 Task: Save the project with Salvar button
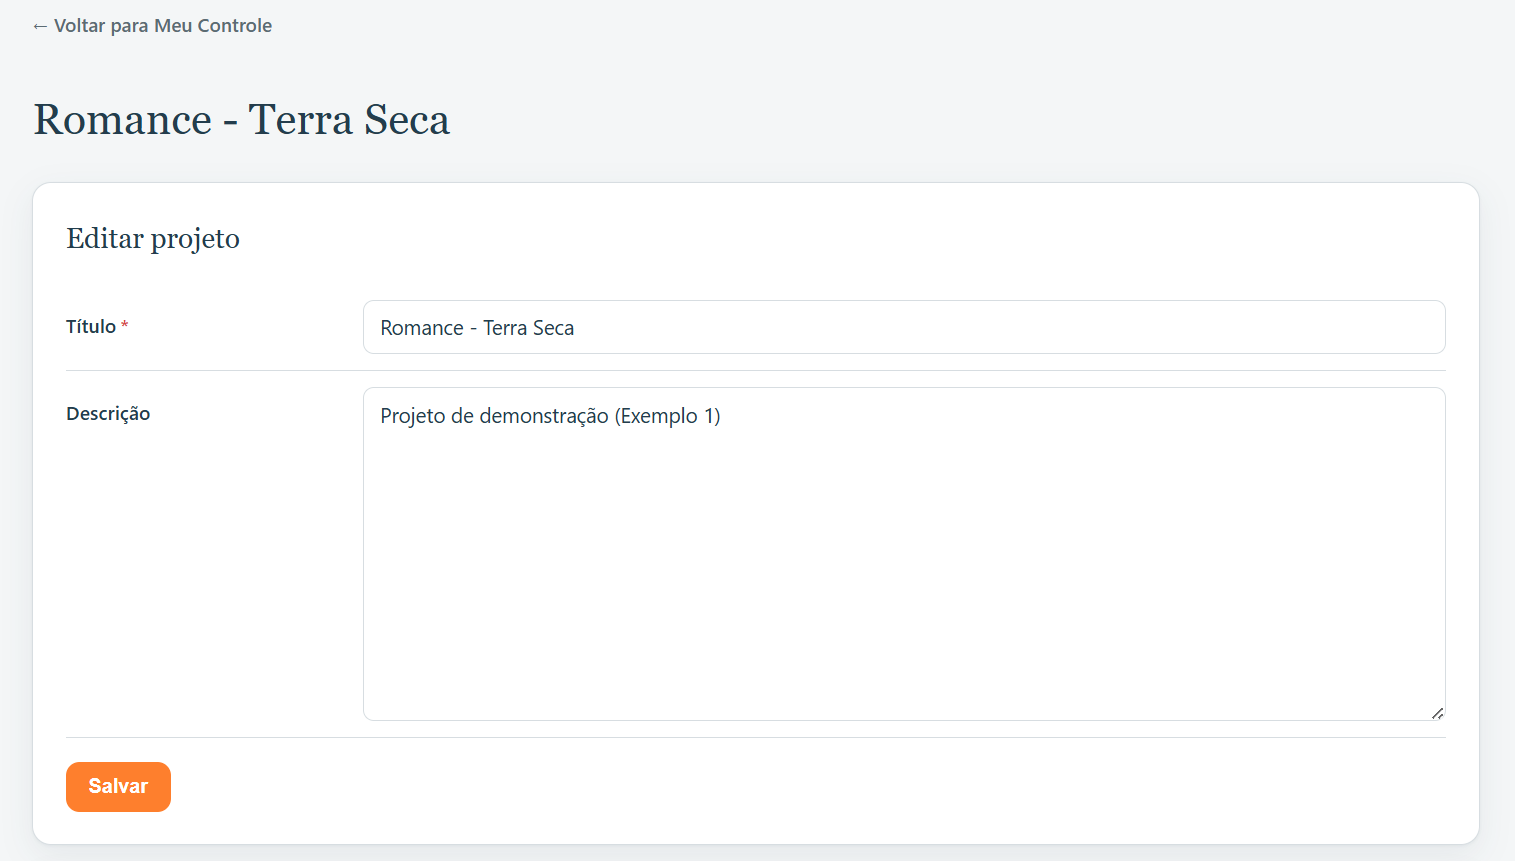pos(118,787)
